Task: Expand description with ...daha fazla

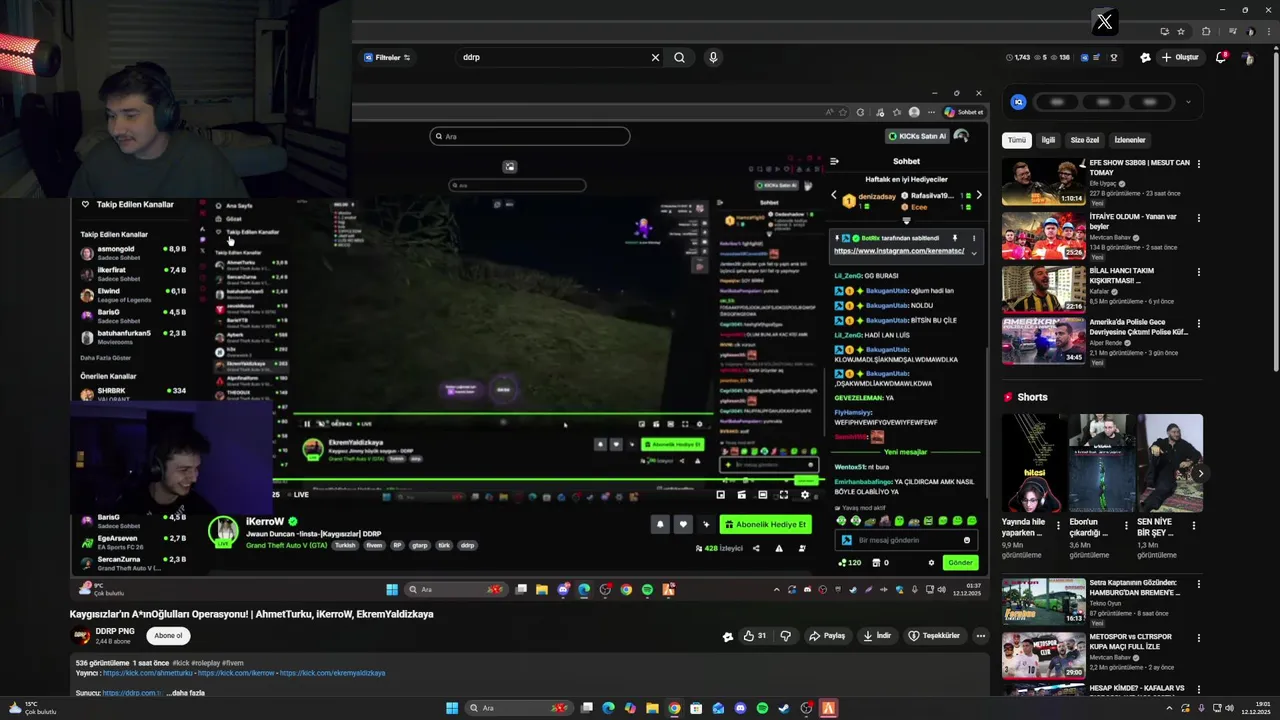Action: point(186,693)
